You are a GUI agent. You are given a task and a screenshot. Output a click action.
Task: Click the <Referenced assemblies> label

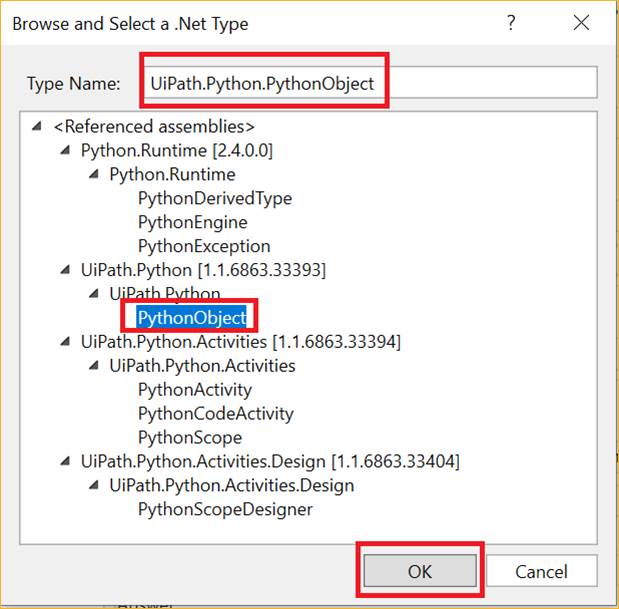[154, 126]
